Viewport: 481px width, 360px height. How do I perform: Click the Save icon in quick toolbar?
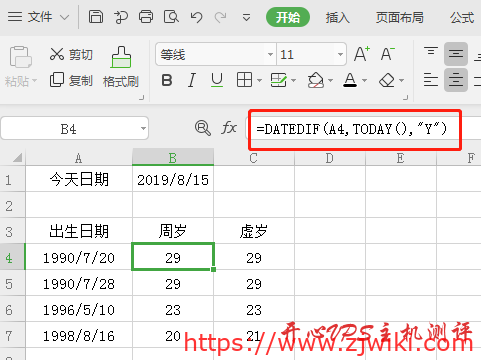(96, 16)
